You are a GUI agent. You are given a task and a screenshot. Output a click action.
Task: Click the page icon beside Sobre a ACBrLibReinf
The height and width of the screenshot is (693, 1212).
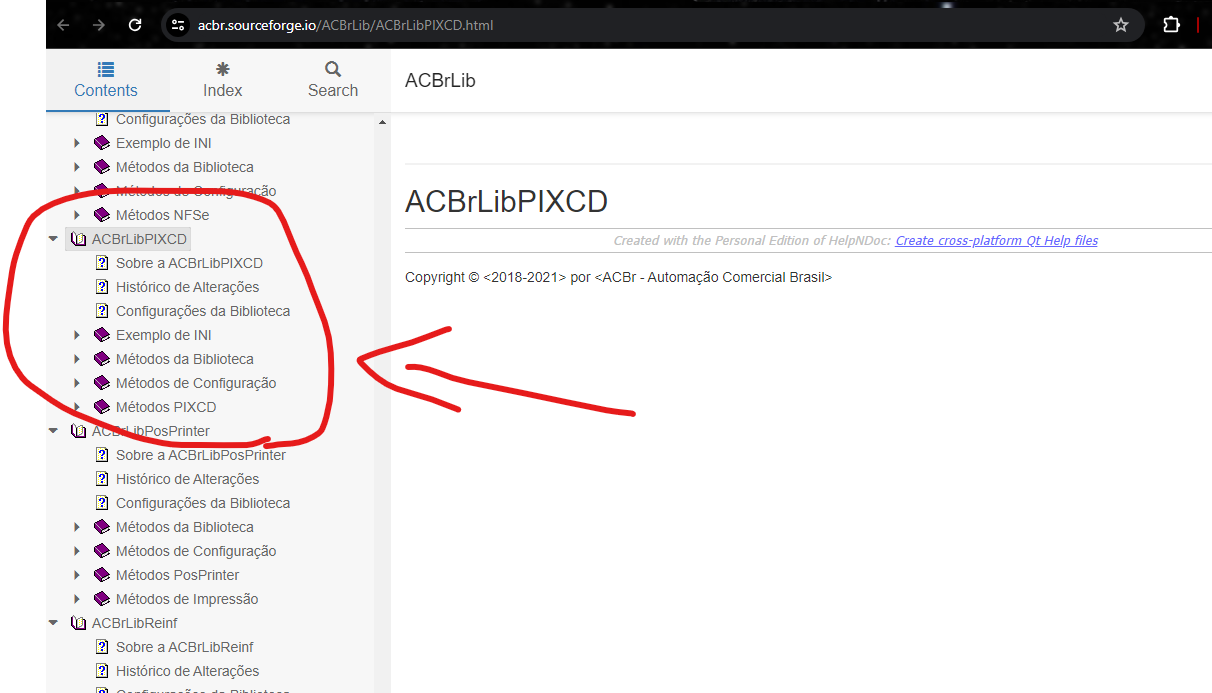coord(102,647)
